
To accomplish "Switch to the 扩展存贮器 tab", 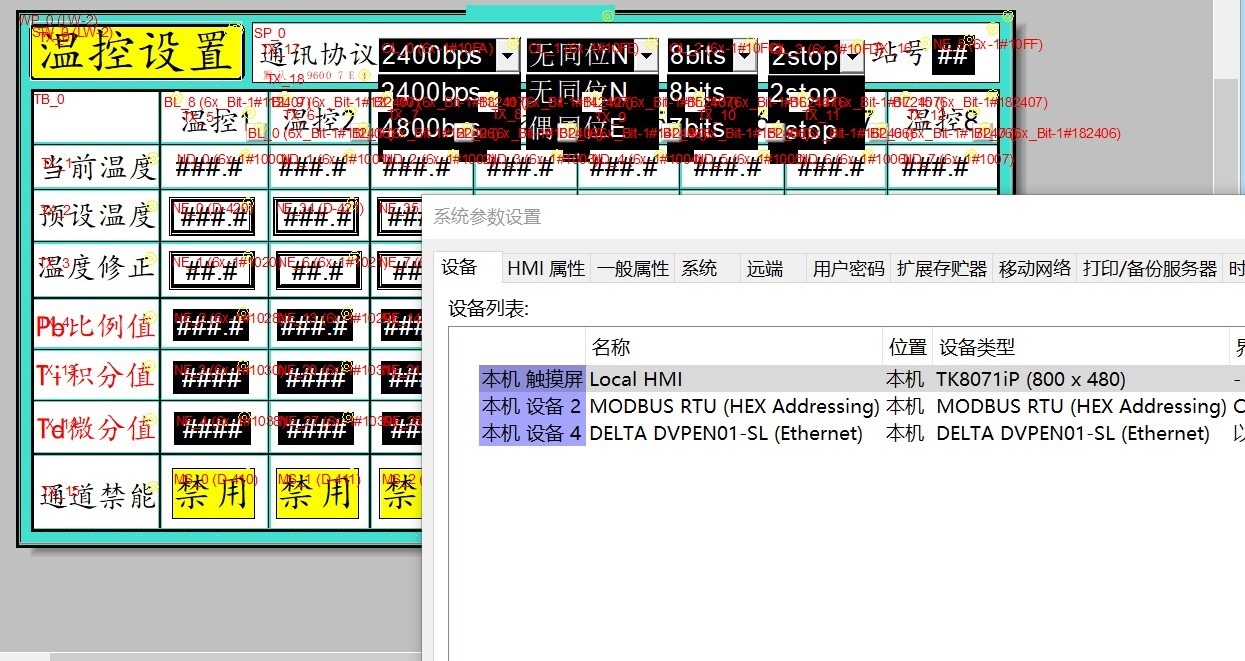I will (x=942, y=268).
